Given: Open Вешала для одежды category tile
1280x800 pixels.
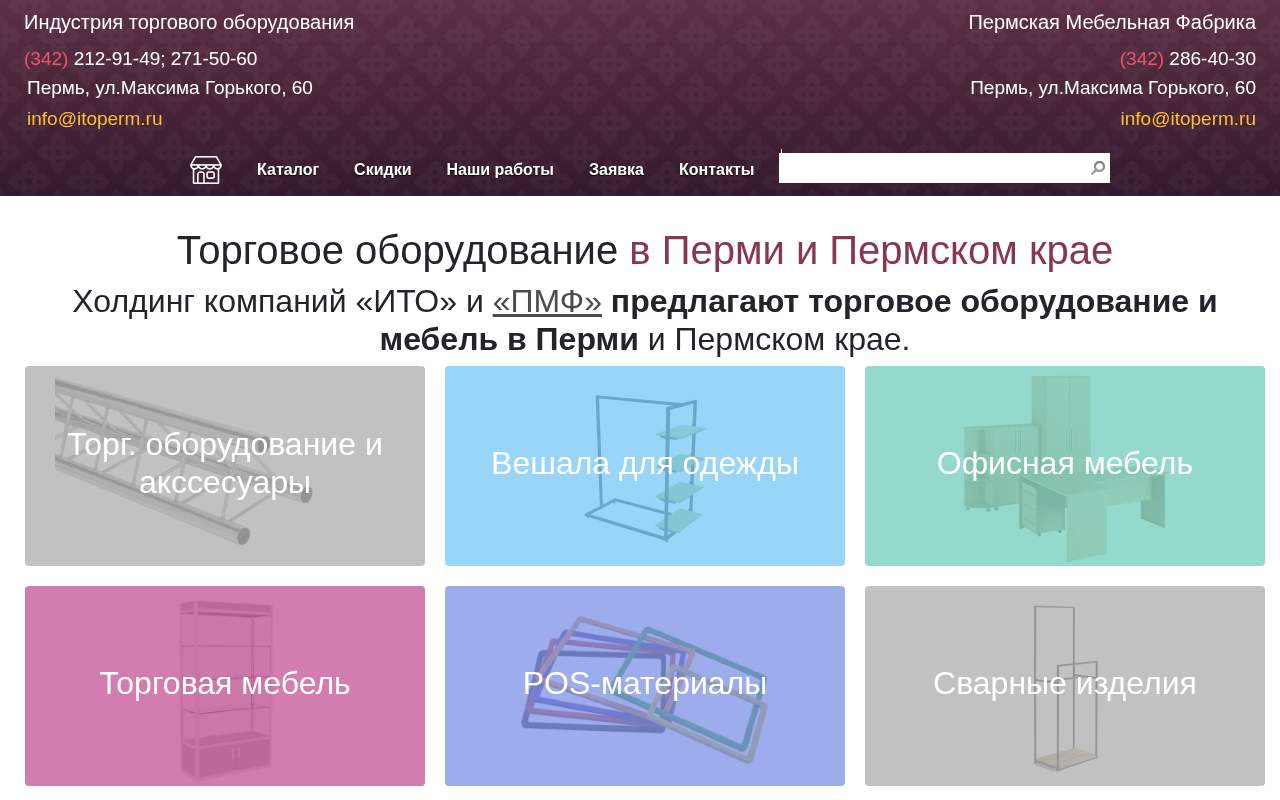Looking at the screenshot, I should tap(645, 466).
